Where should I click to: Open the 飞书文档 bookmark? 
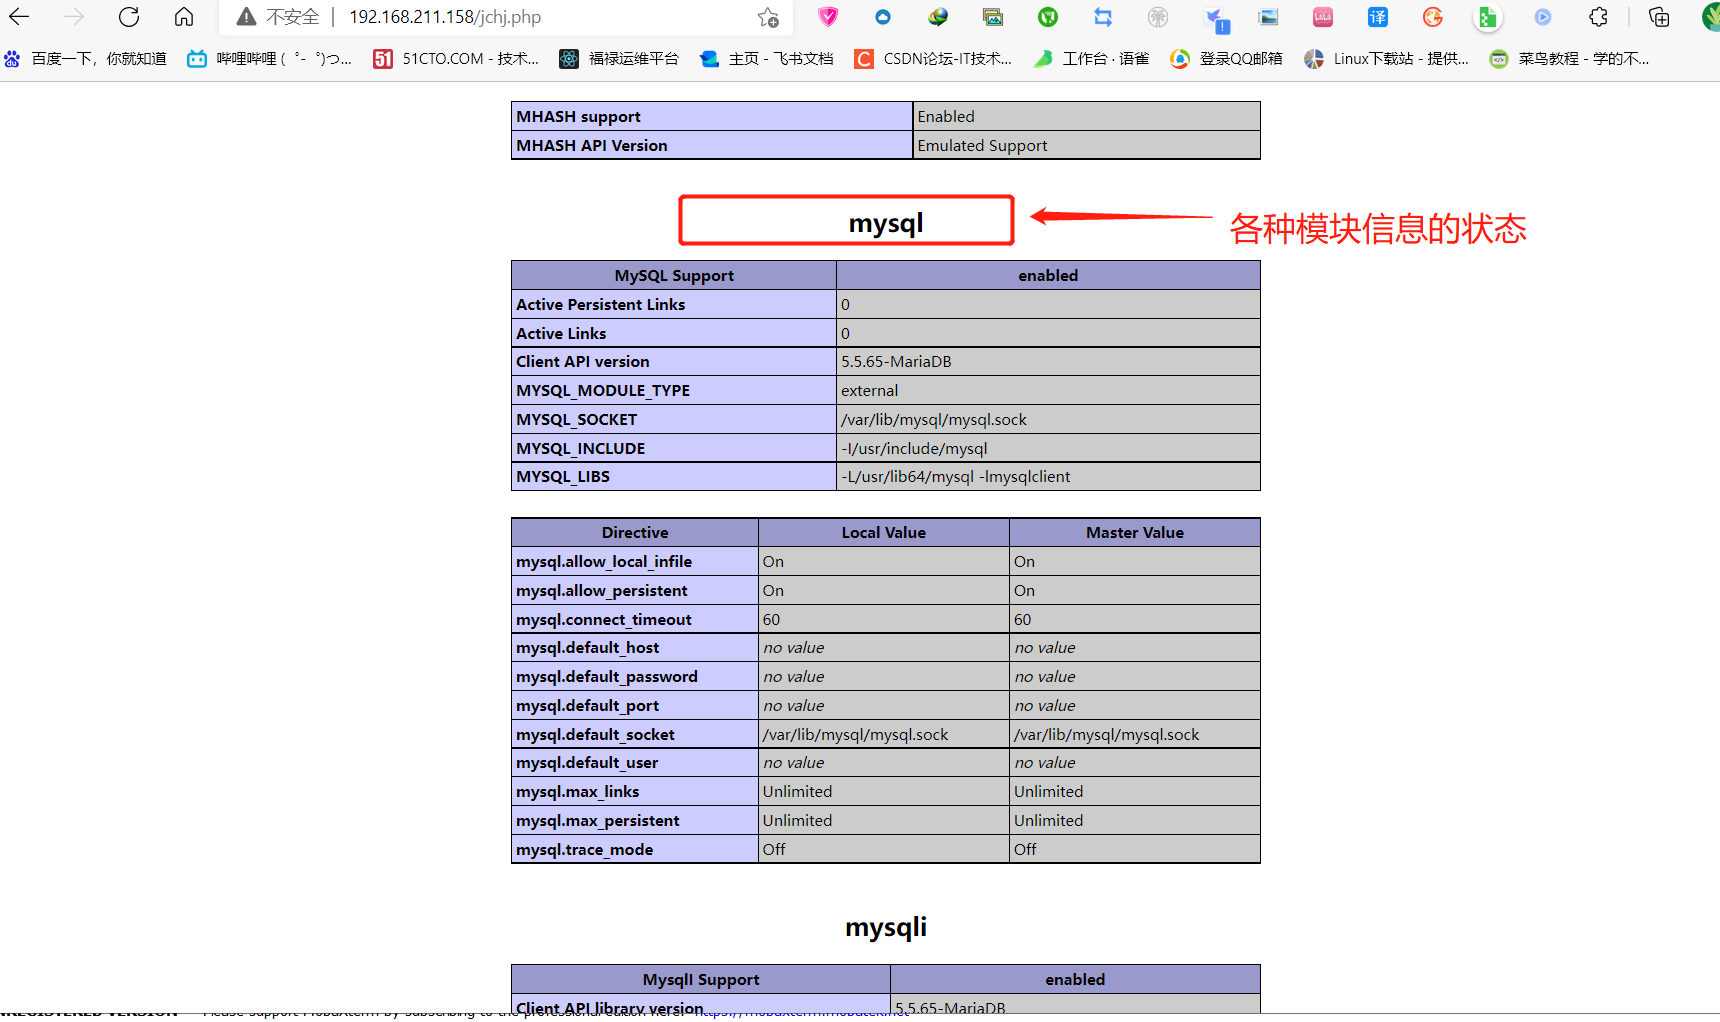coord(767,59)
